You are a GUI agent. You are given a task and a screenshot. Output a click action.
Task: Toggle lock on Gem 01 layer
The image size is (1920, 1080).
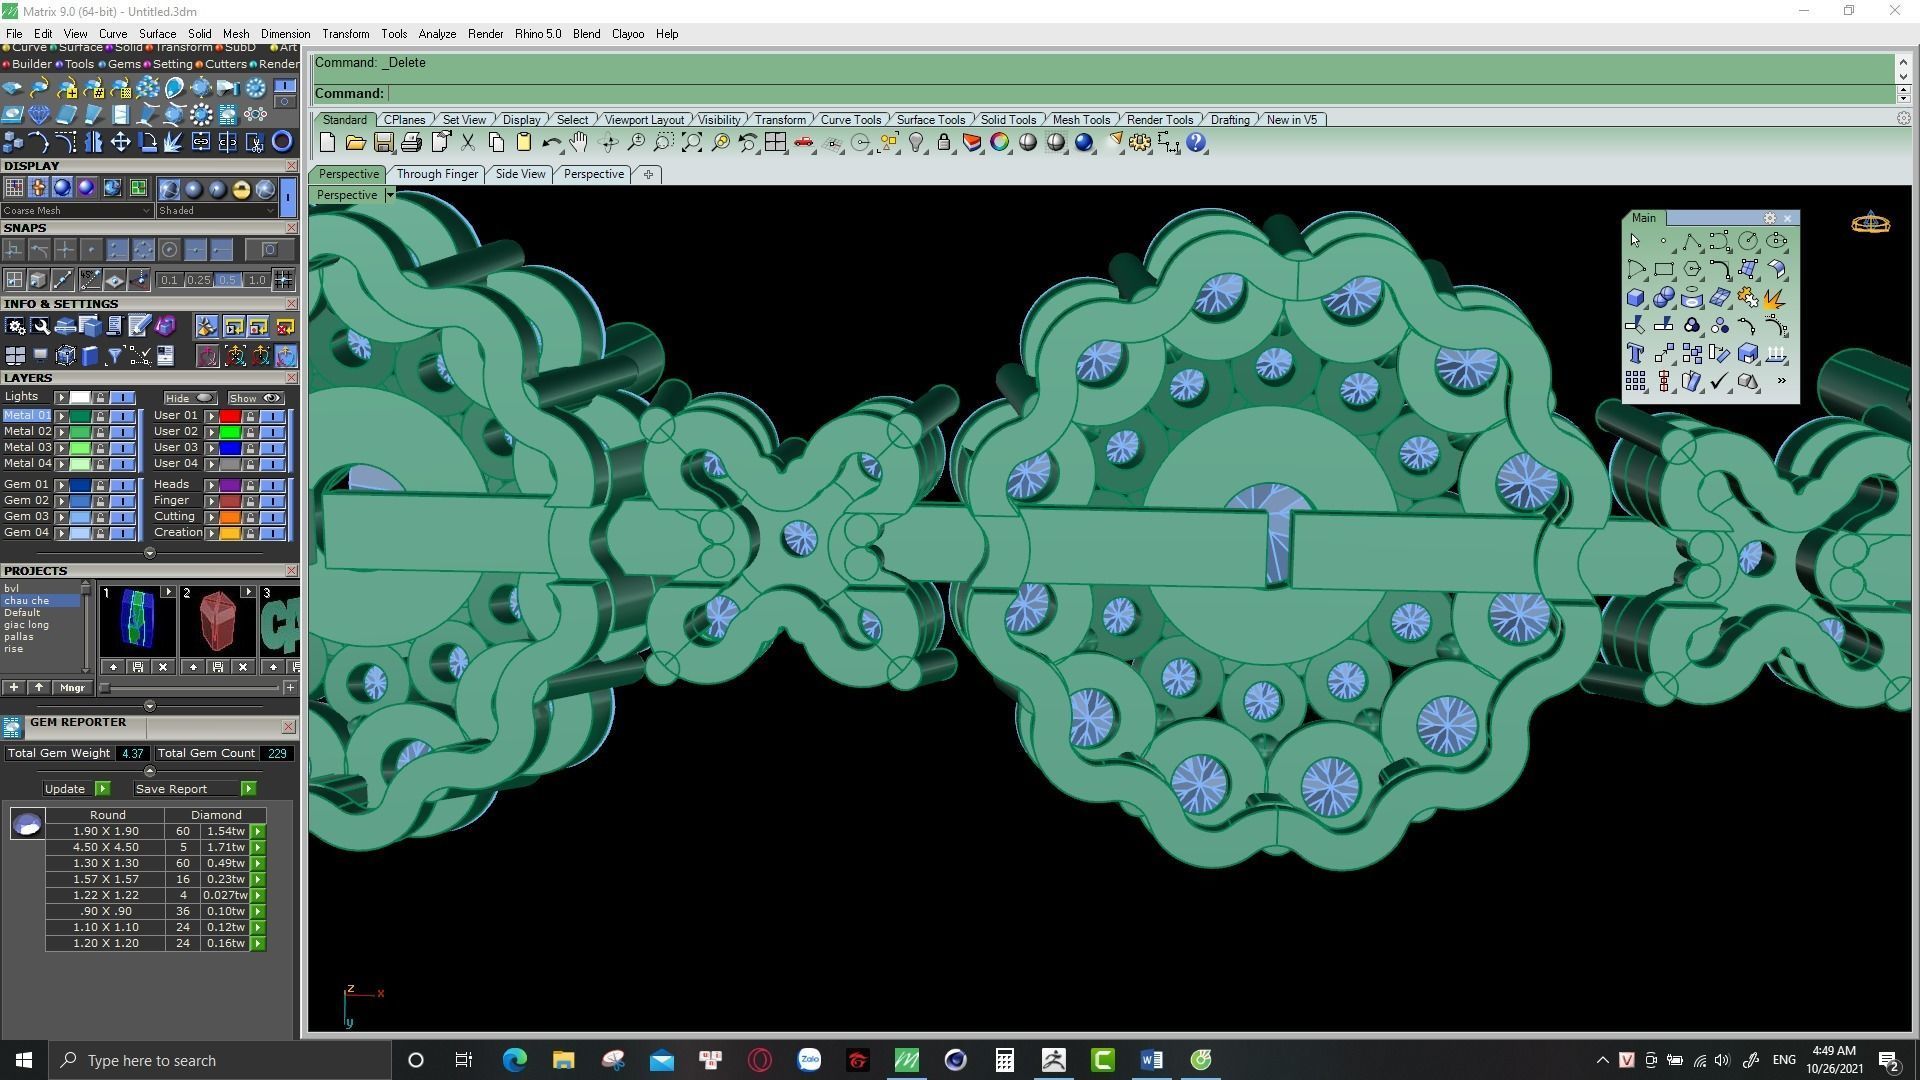click(100, 485)
